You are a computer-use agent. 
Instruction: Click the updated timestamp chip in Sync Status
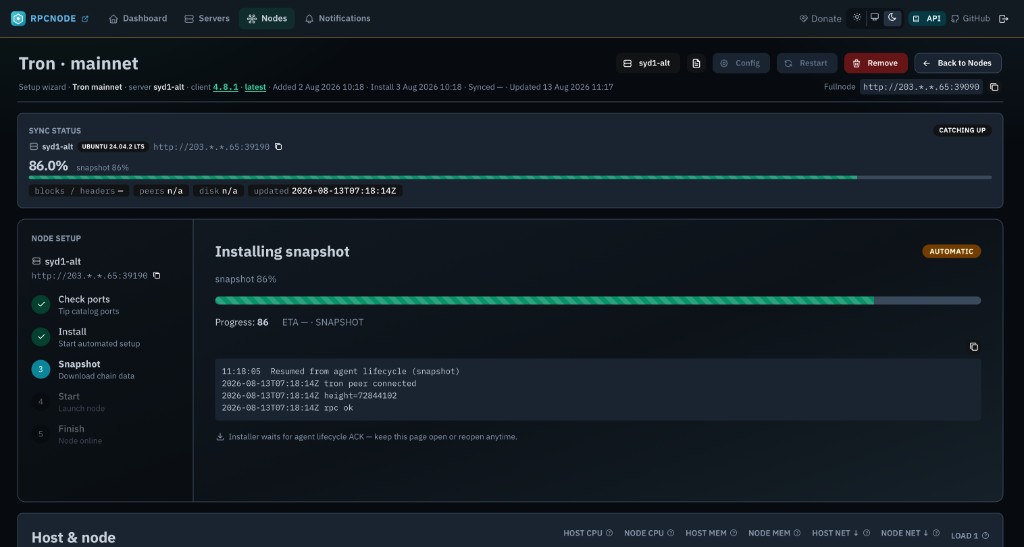[325, 191]
